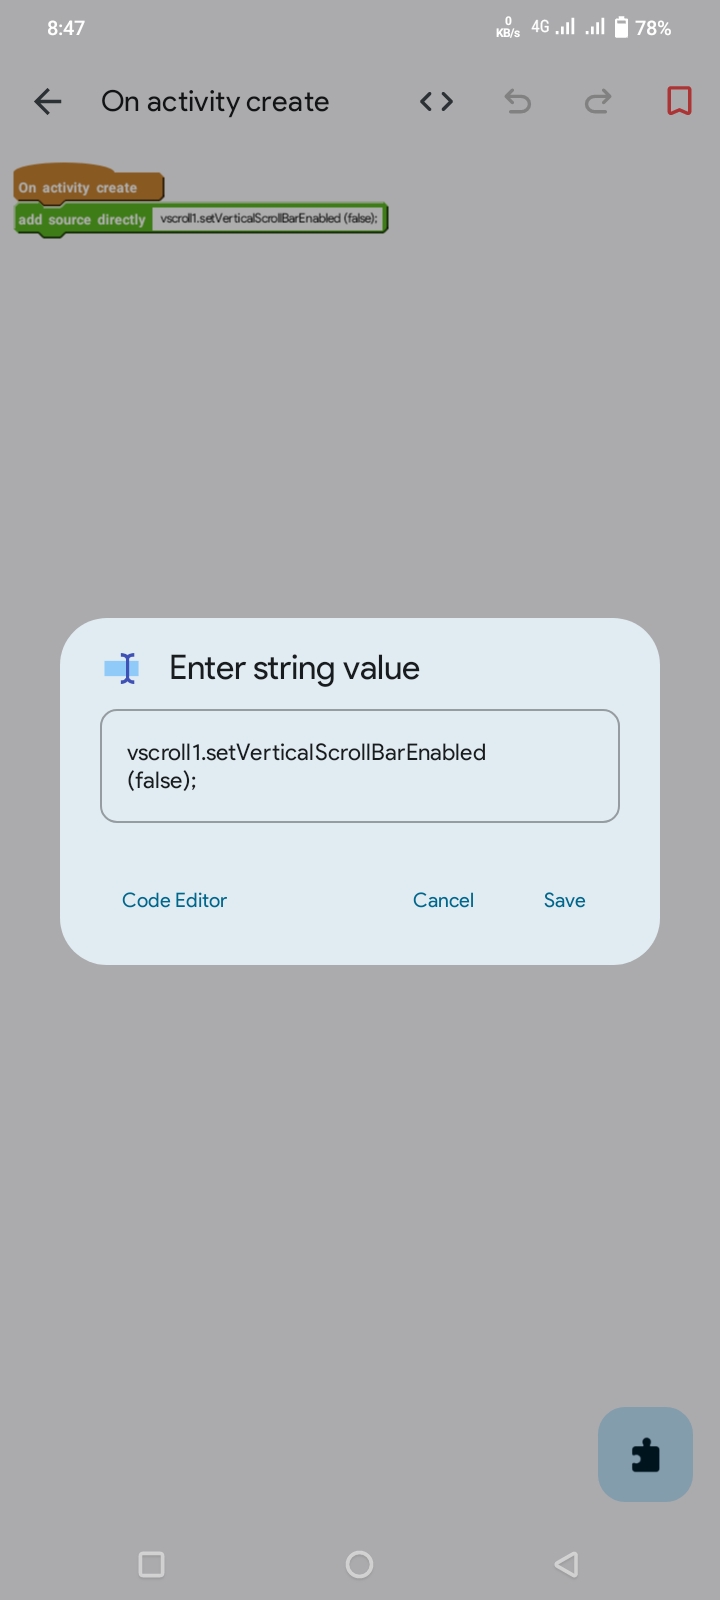This screenshot has height=1600, width=720.
Task: Tap the Android recent apps square button
Action: point(151,1564)
